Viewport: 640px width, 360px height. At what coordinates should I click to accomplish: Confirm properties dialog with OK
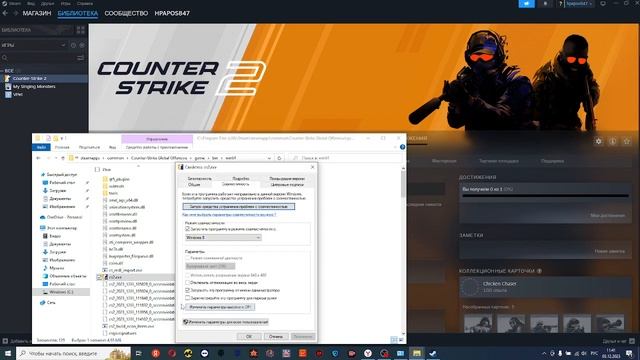[249, 336]
